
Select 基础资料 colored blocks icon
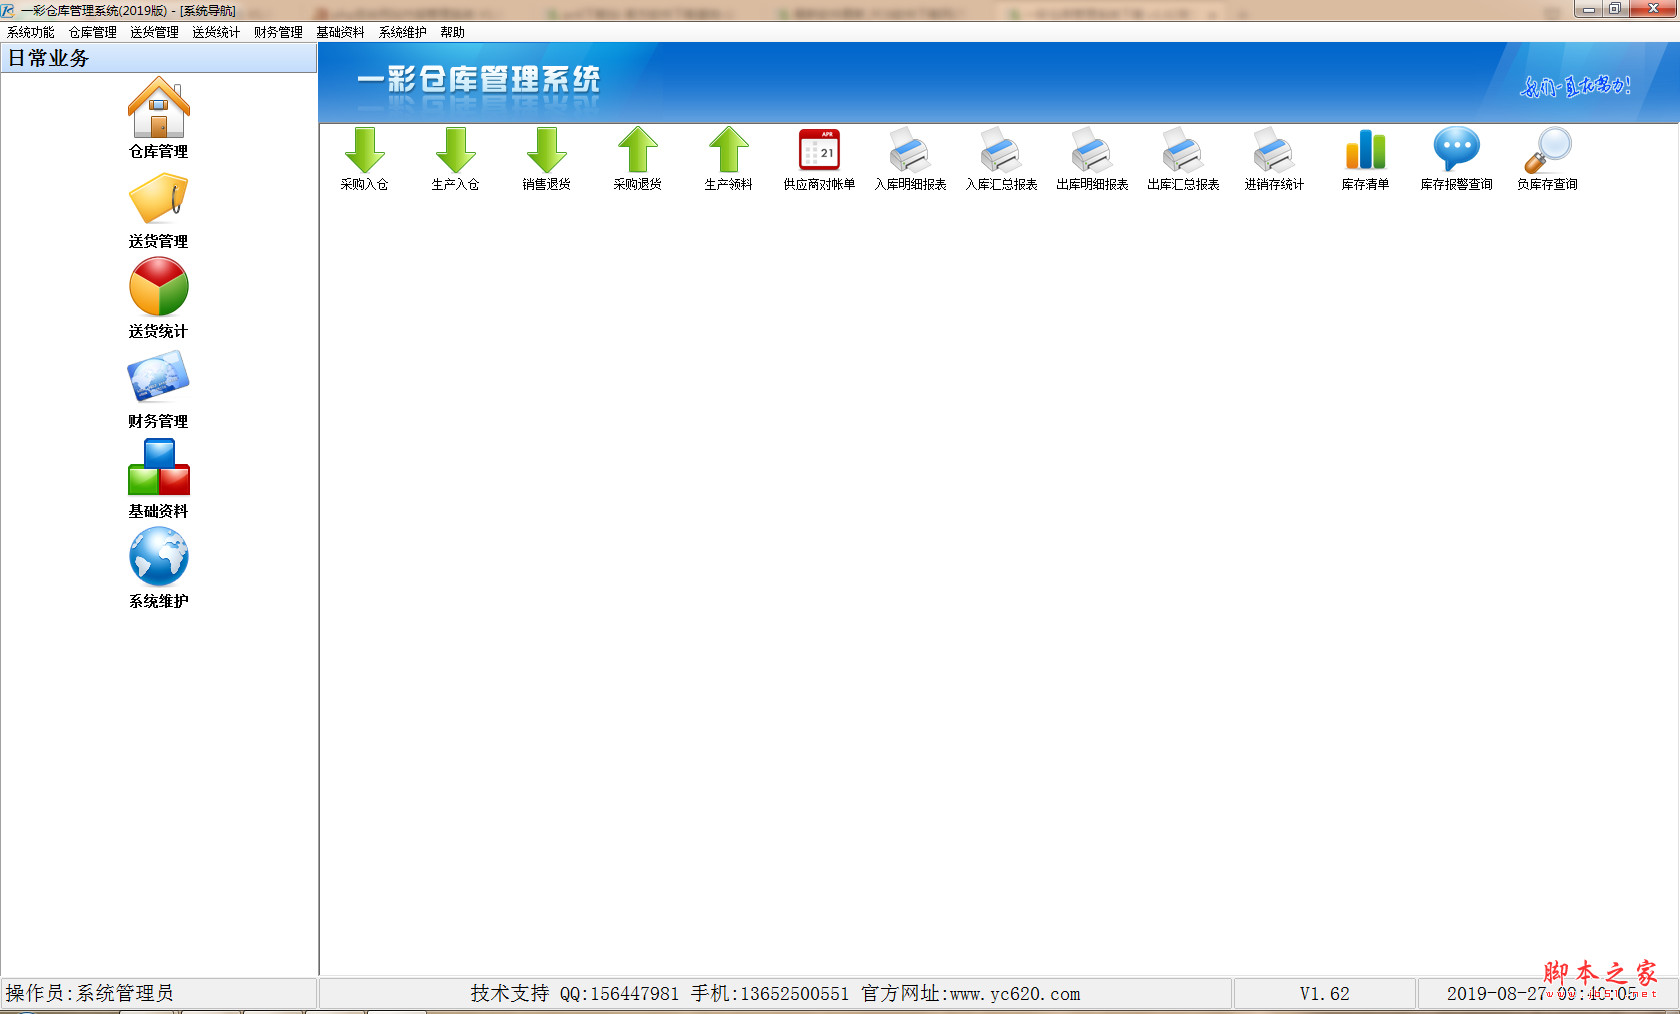158,467
